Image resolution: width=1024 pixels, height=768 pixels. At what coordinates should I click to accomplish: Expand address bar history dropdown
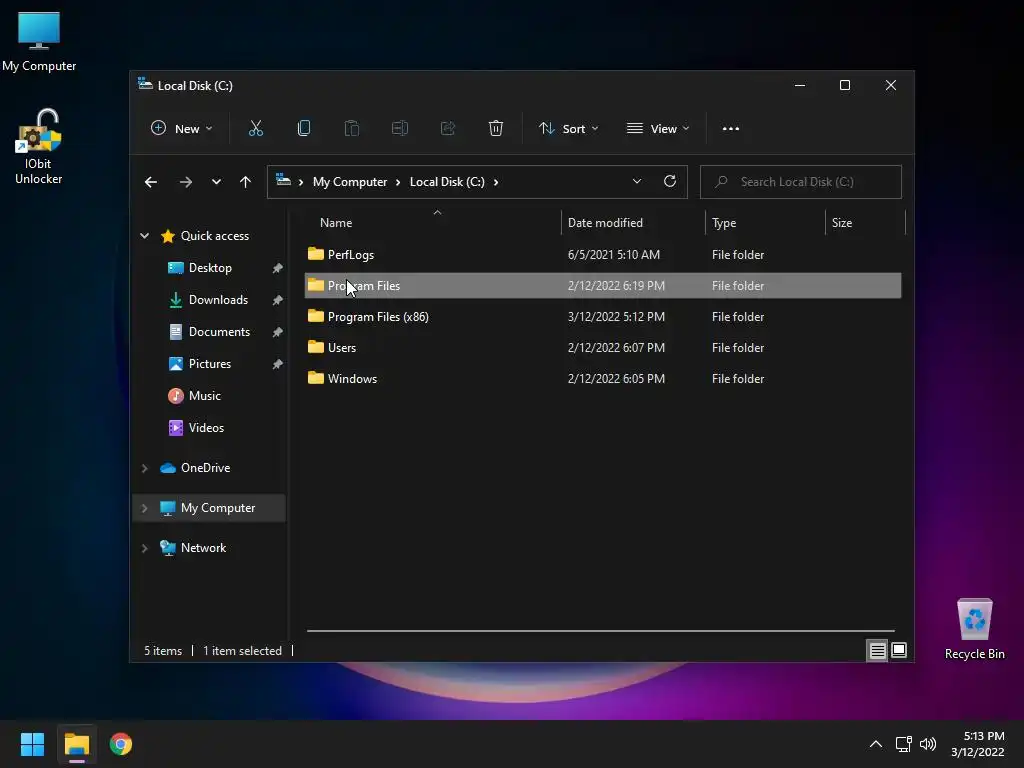pos(637,182)
